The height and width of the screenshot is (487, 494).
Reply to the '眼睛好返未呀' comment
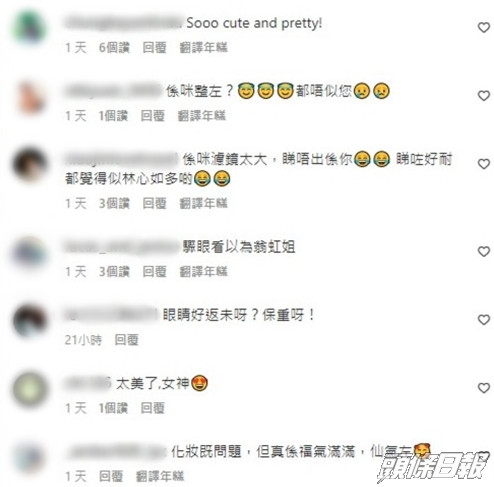126,340
